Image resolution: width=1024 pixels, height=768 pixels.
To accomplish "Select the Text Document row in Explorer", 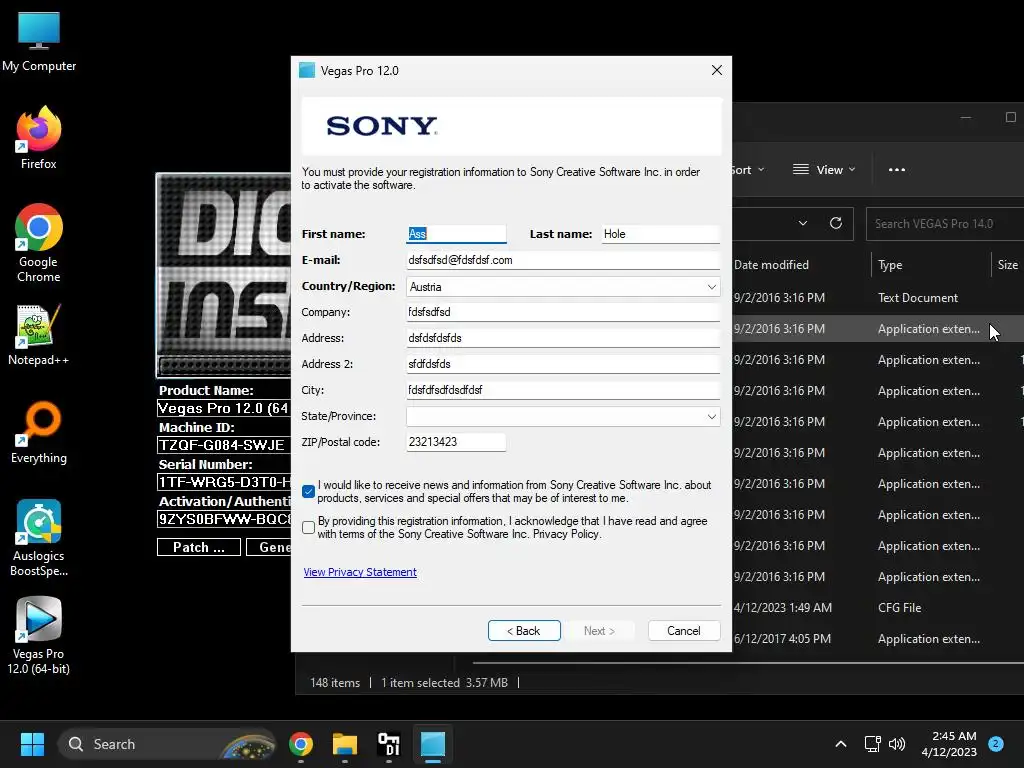I will pos(878,298).
